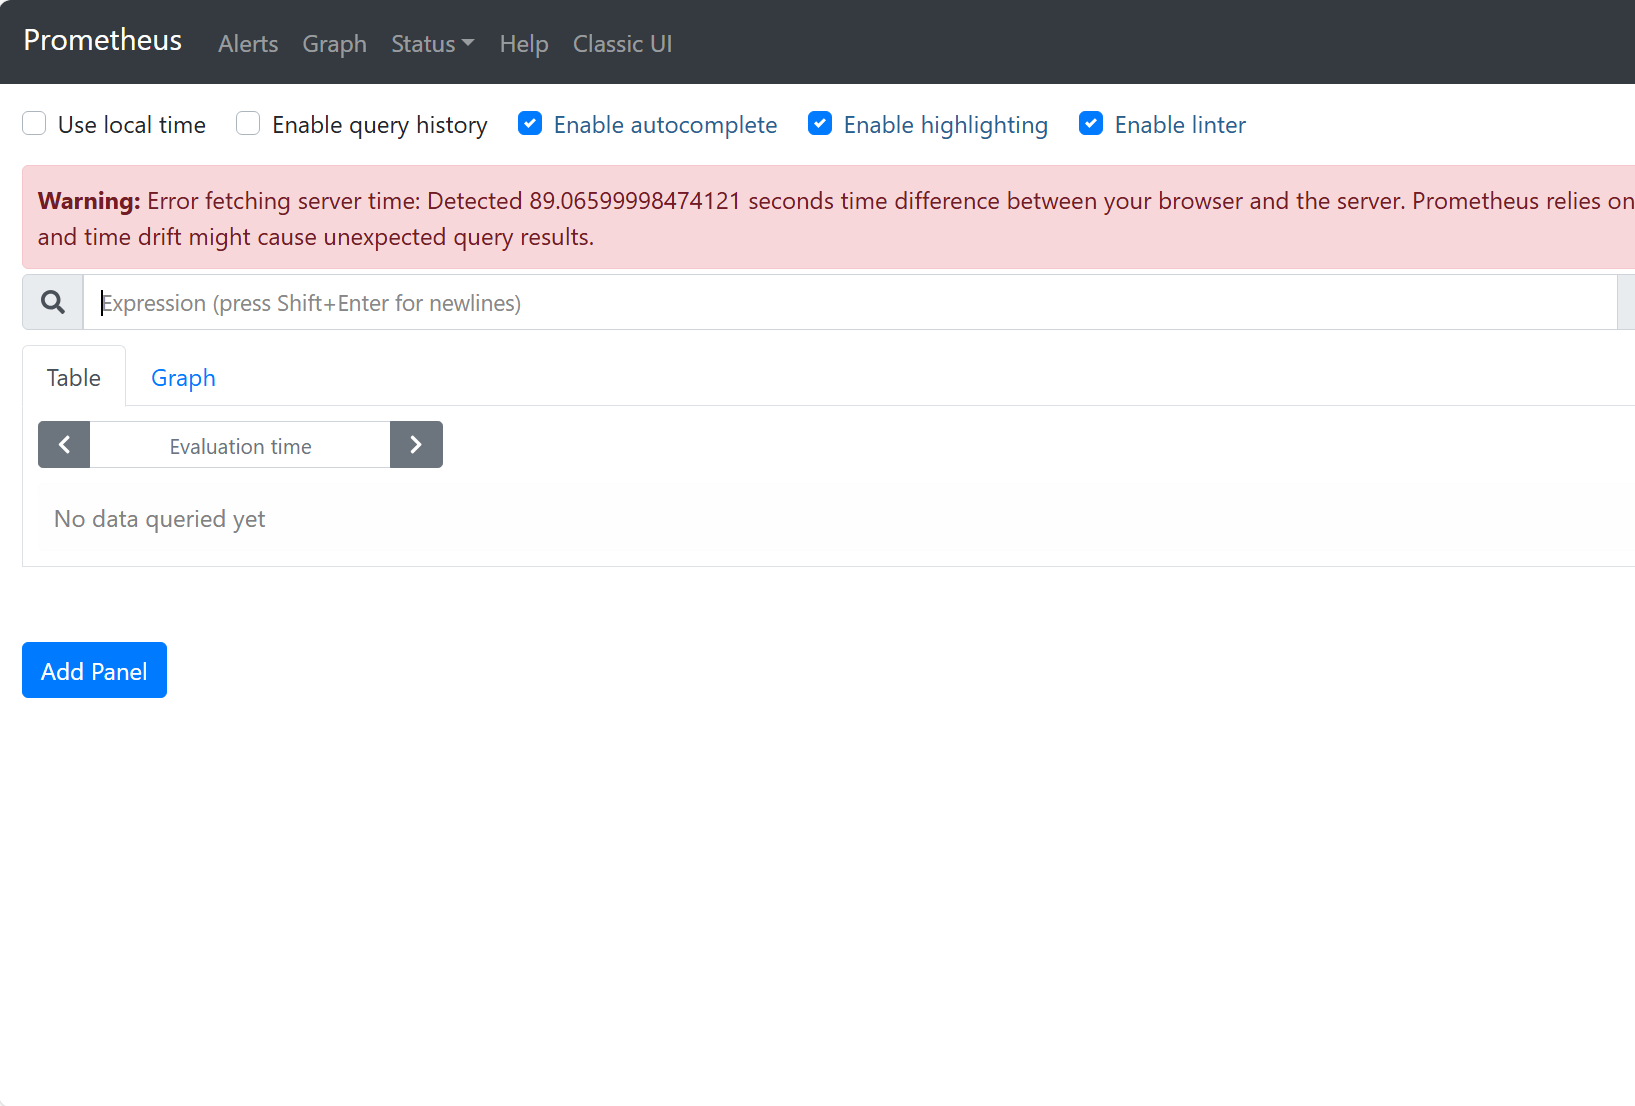The image size is (1635, 1106).
Task: Uncheck Enable highlighting
Action: tap(820, 124)
